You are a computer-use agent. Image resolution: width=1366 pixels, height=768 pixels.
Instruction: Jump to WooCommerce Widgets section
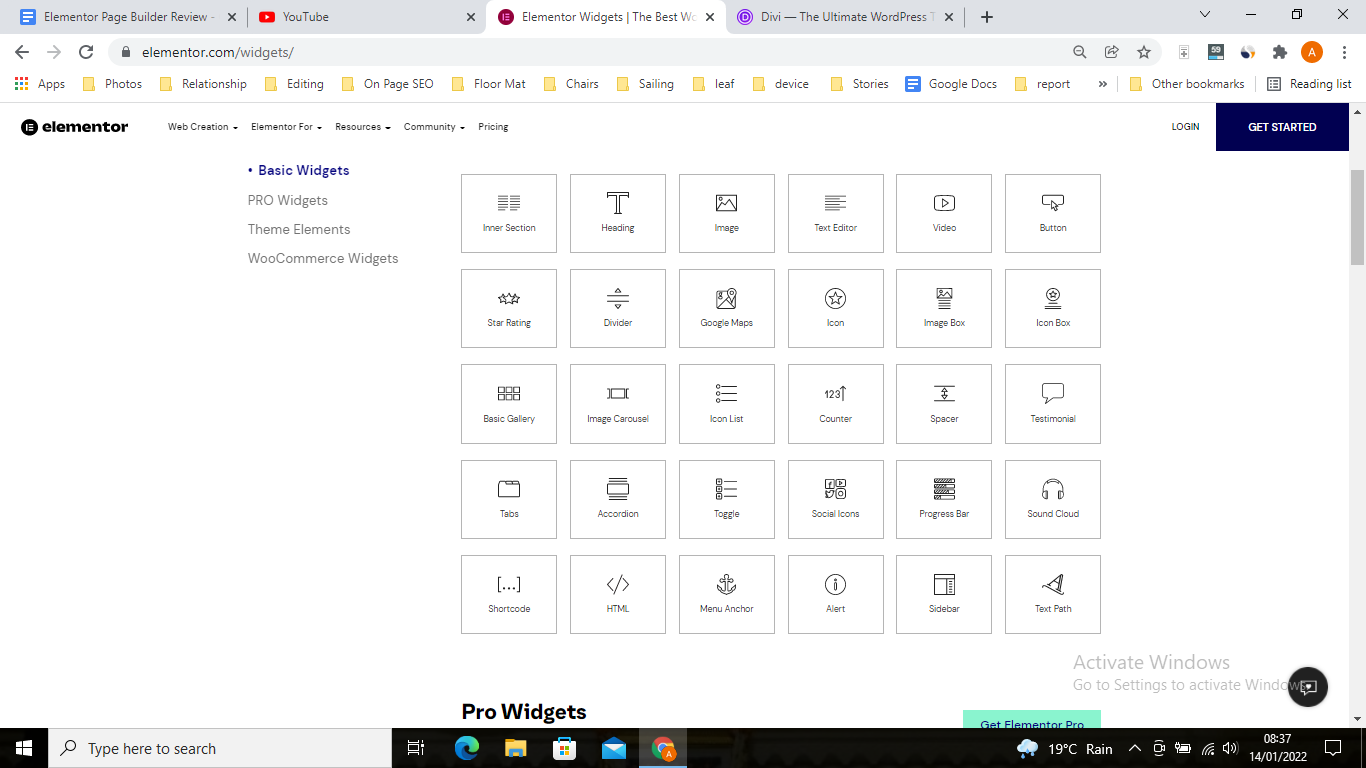(x=323, y=258)
